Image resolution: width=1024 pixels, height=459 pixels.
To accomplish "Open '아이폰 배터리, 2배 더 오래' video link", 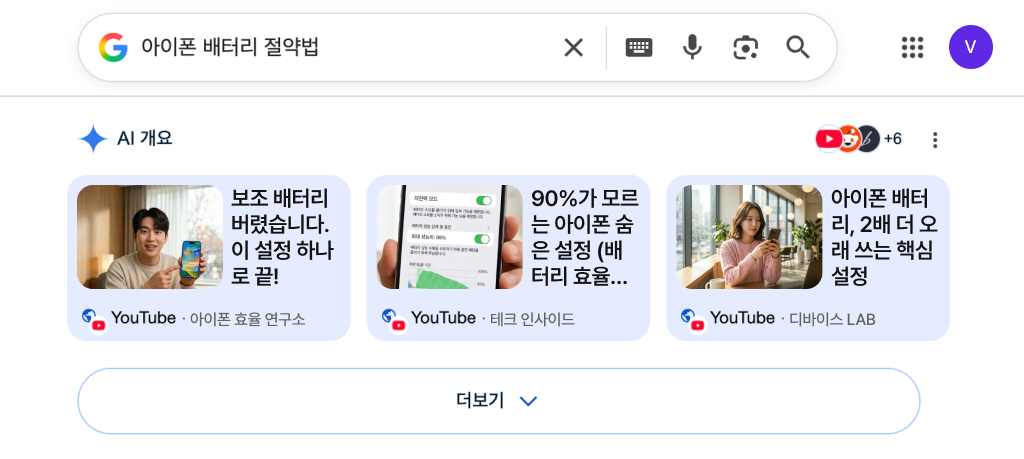I will click(880, 236).
